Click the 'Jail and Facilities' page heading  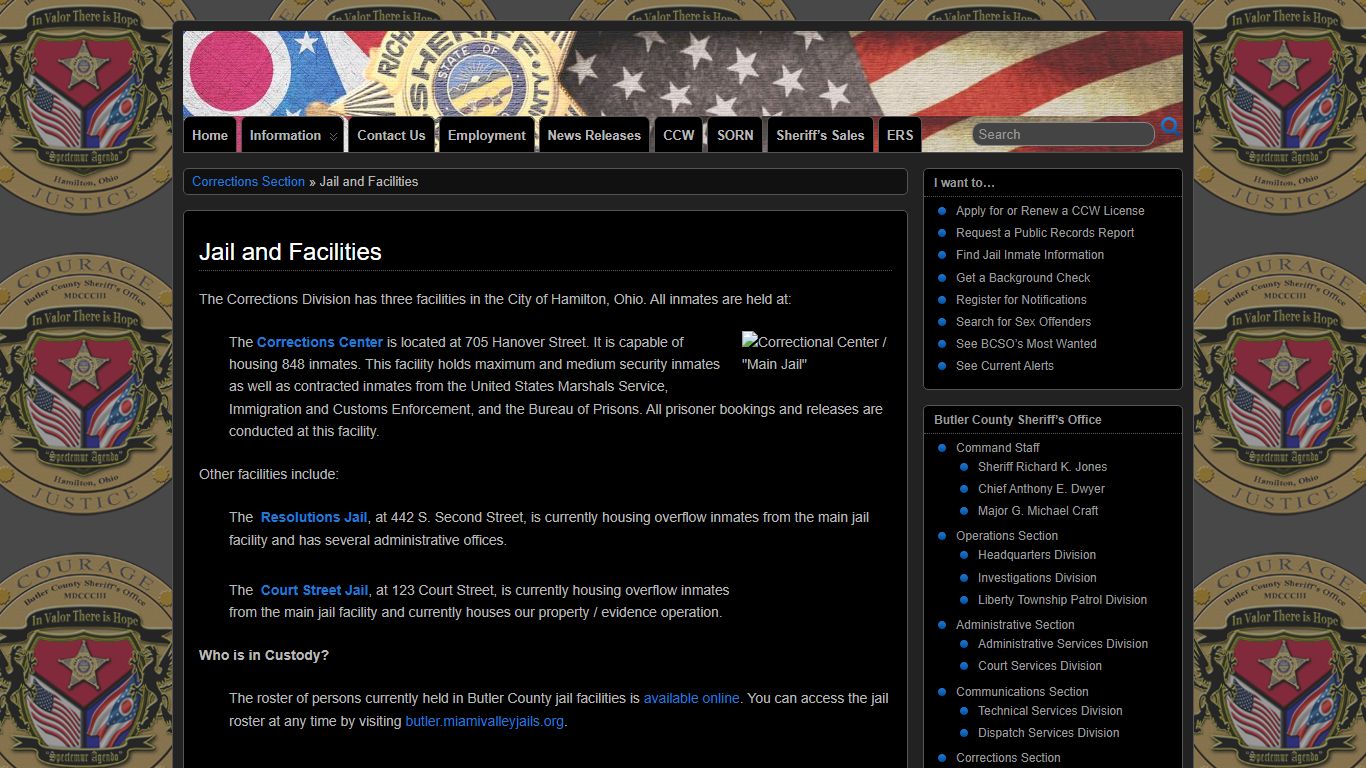pos(290,252)
